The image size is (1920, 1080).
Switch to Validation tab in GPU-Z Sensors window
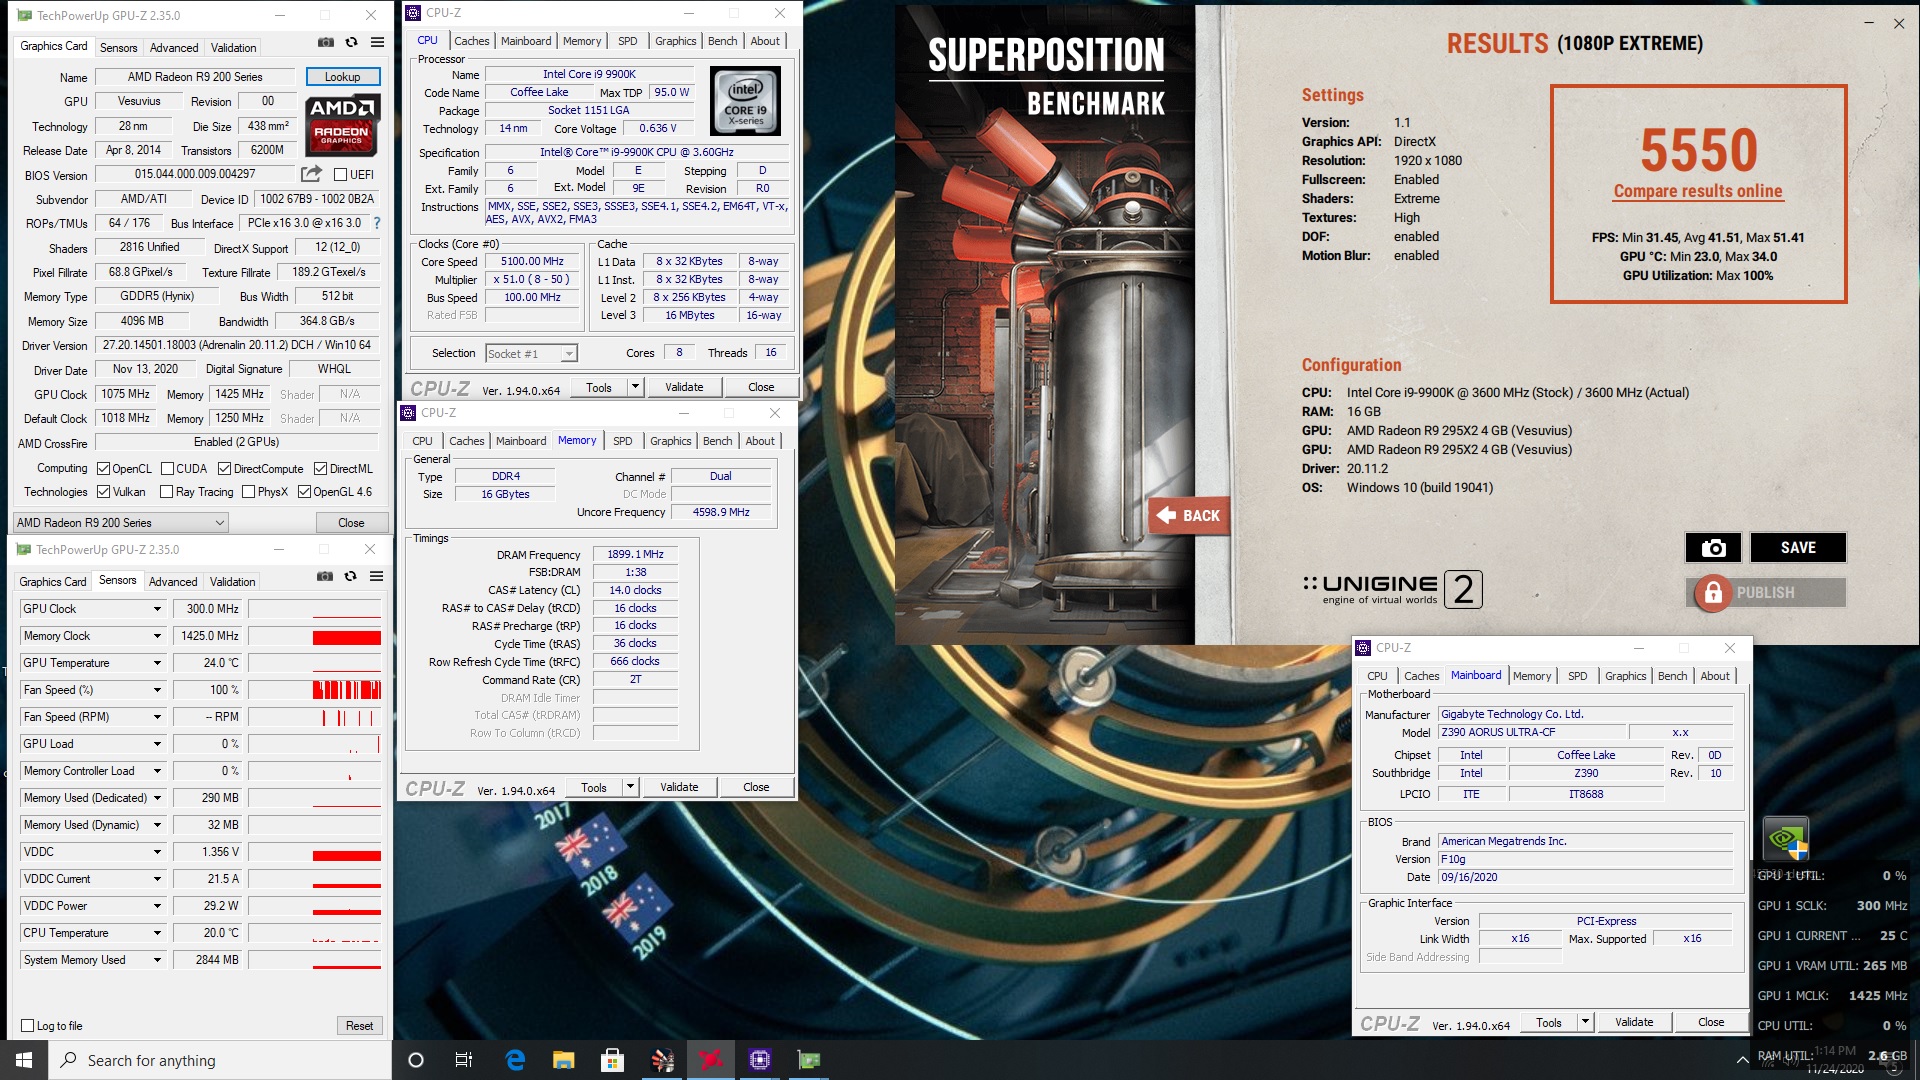[x=232, y=581]
